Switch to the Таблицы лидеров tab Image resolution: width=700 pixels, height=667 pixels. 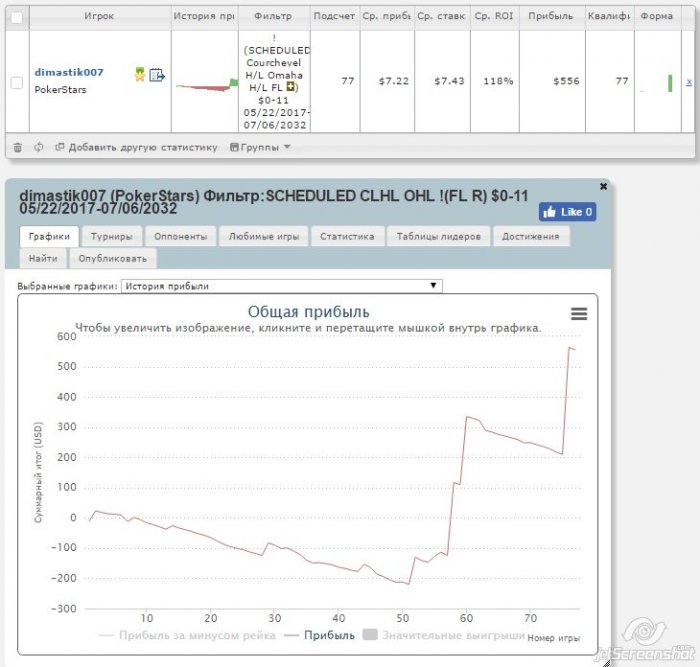pyautogui.click(x=438, y=236)
